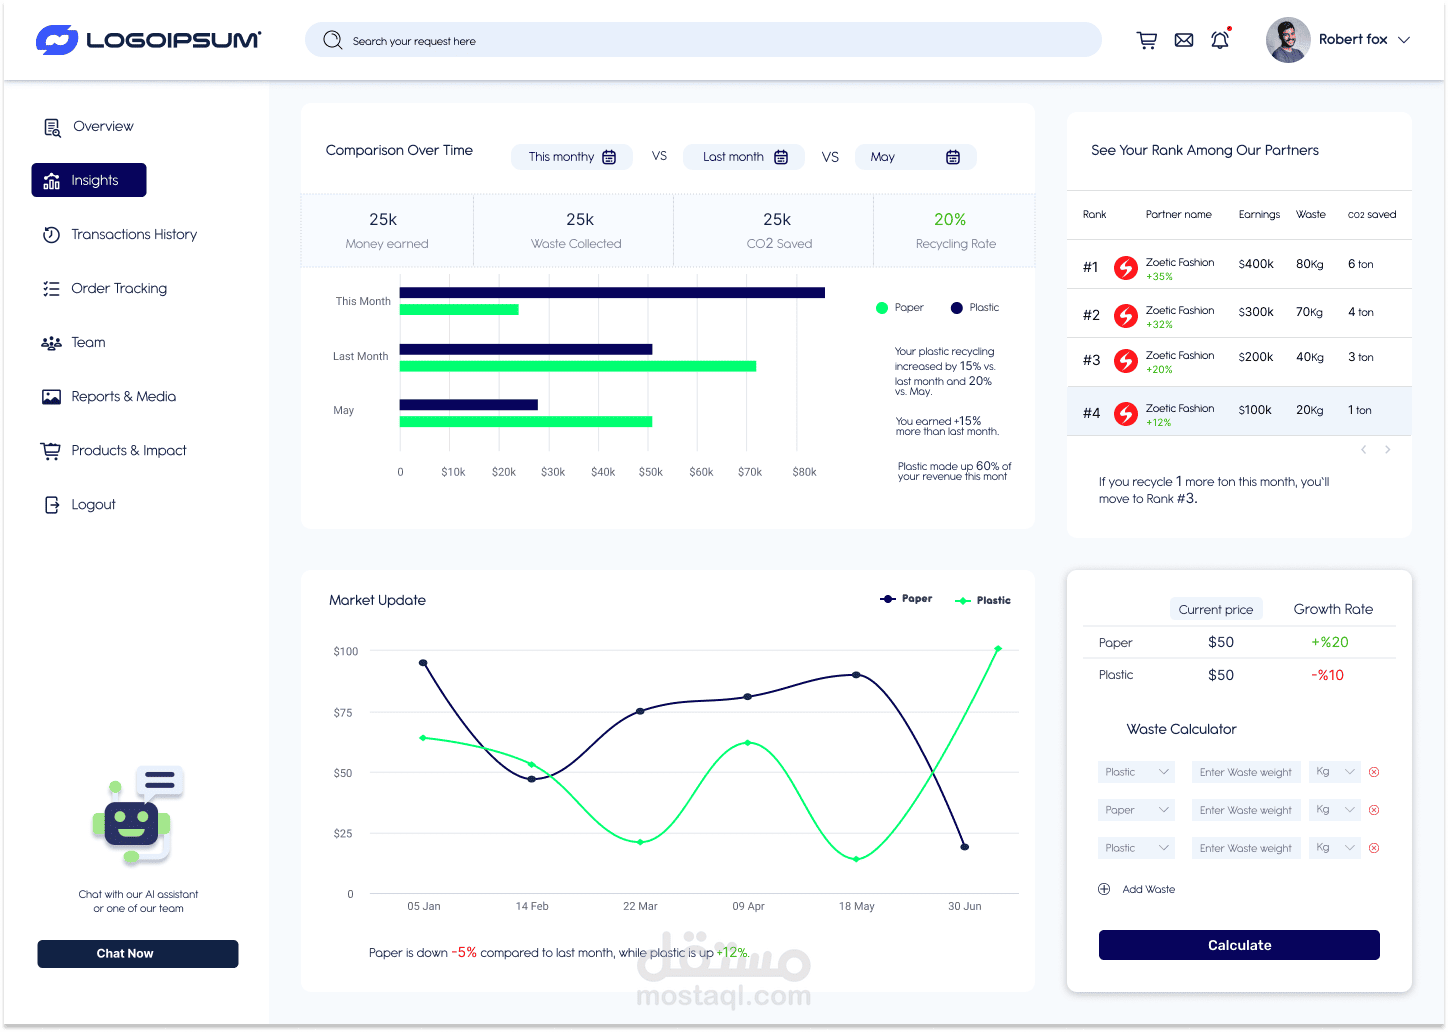Open the Paper waste type dropdown
This screenshot has height=1032, width=1448.
tap(1136, 810)
